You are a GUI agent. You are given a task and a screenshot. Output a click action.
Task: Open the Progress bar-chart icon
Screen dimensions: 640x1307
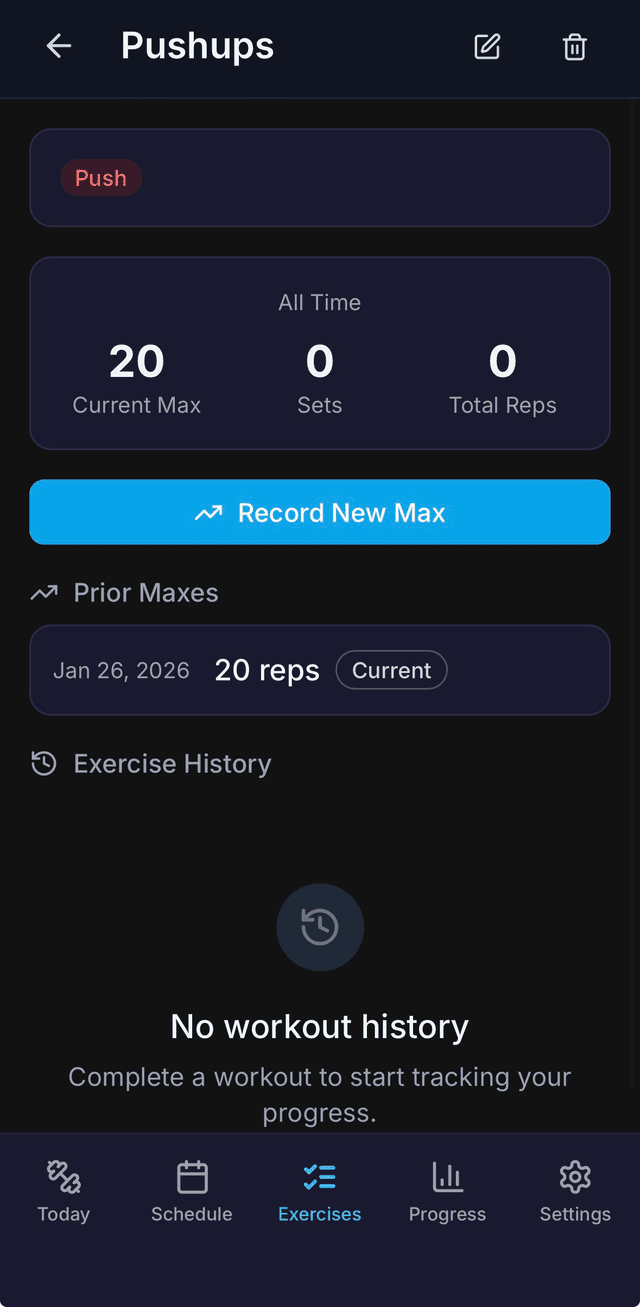pyautogui.click(x=447, y=1176)
